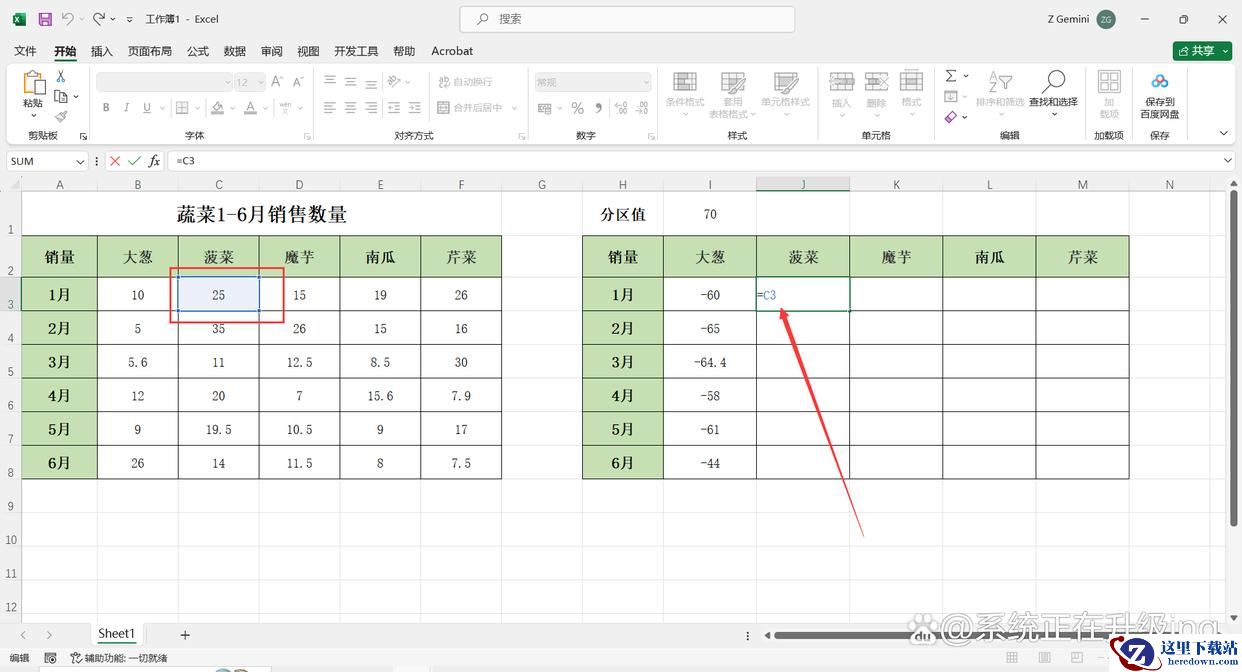Toggle italic formatting
1242x672 pixels.
127,108
